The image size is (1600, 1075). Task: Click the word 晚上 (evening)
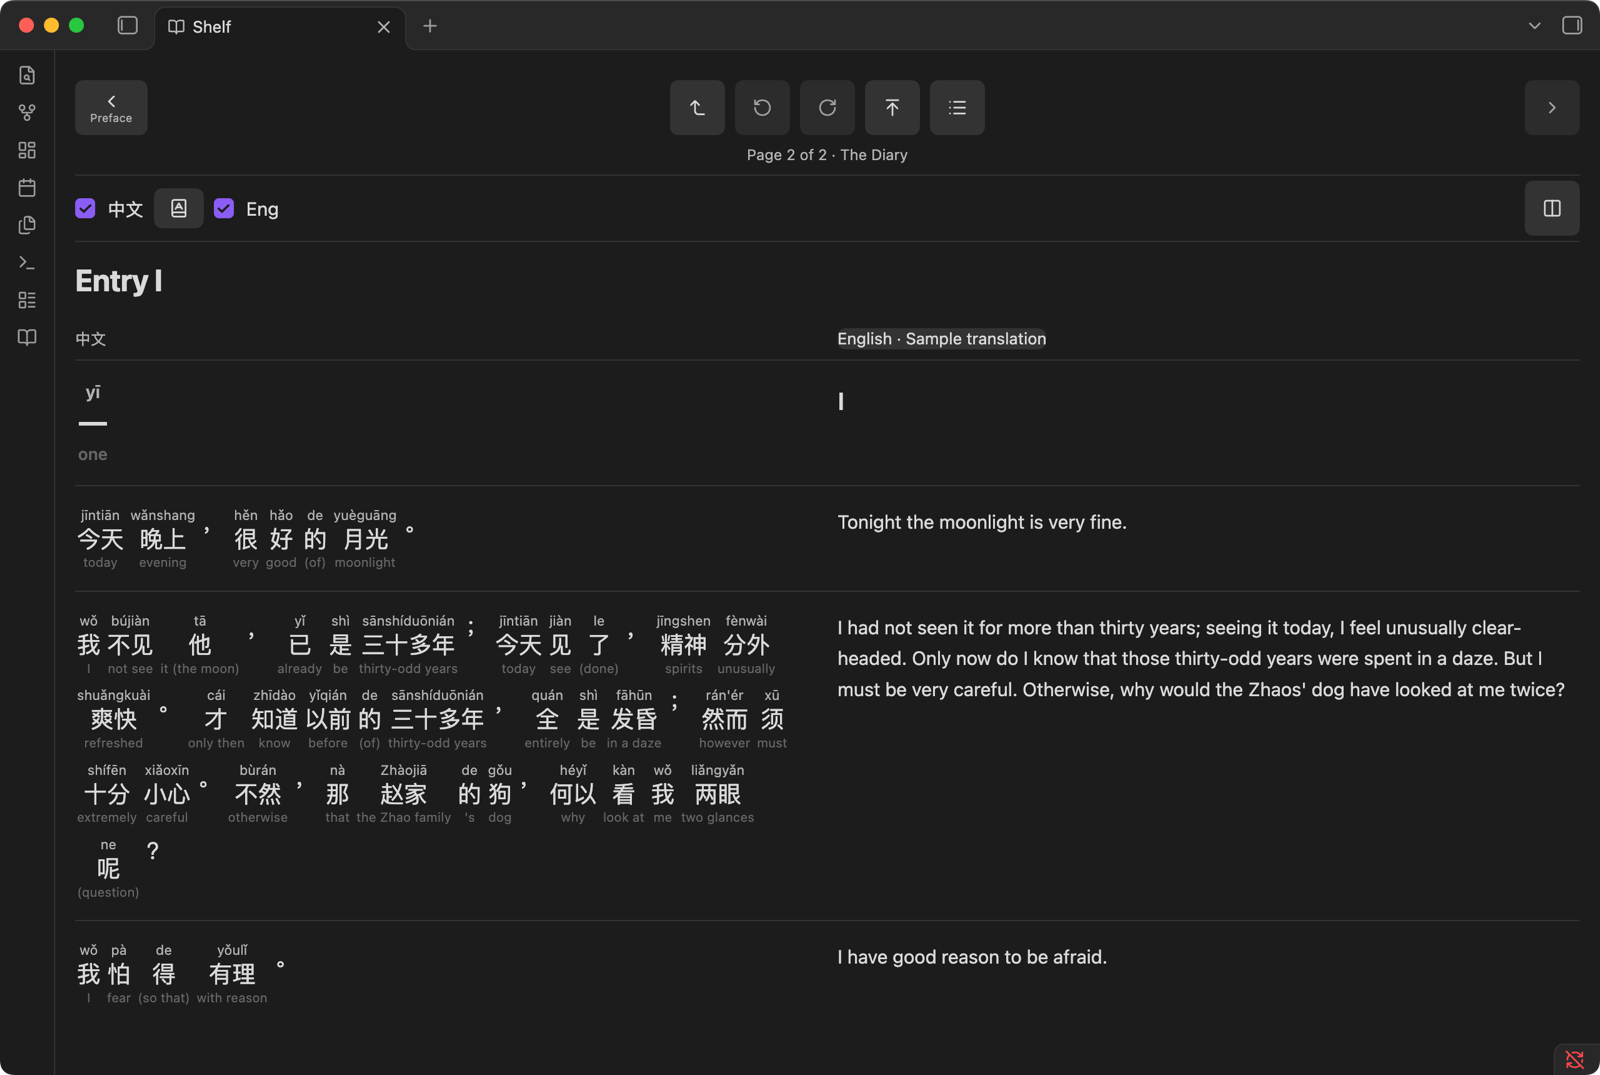163,539
